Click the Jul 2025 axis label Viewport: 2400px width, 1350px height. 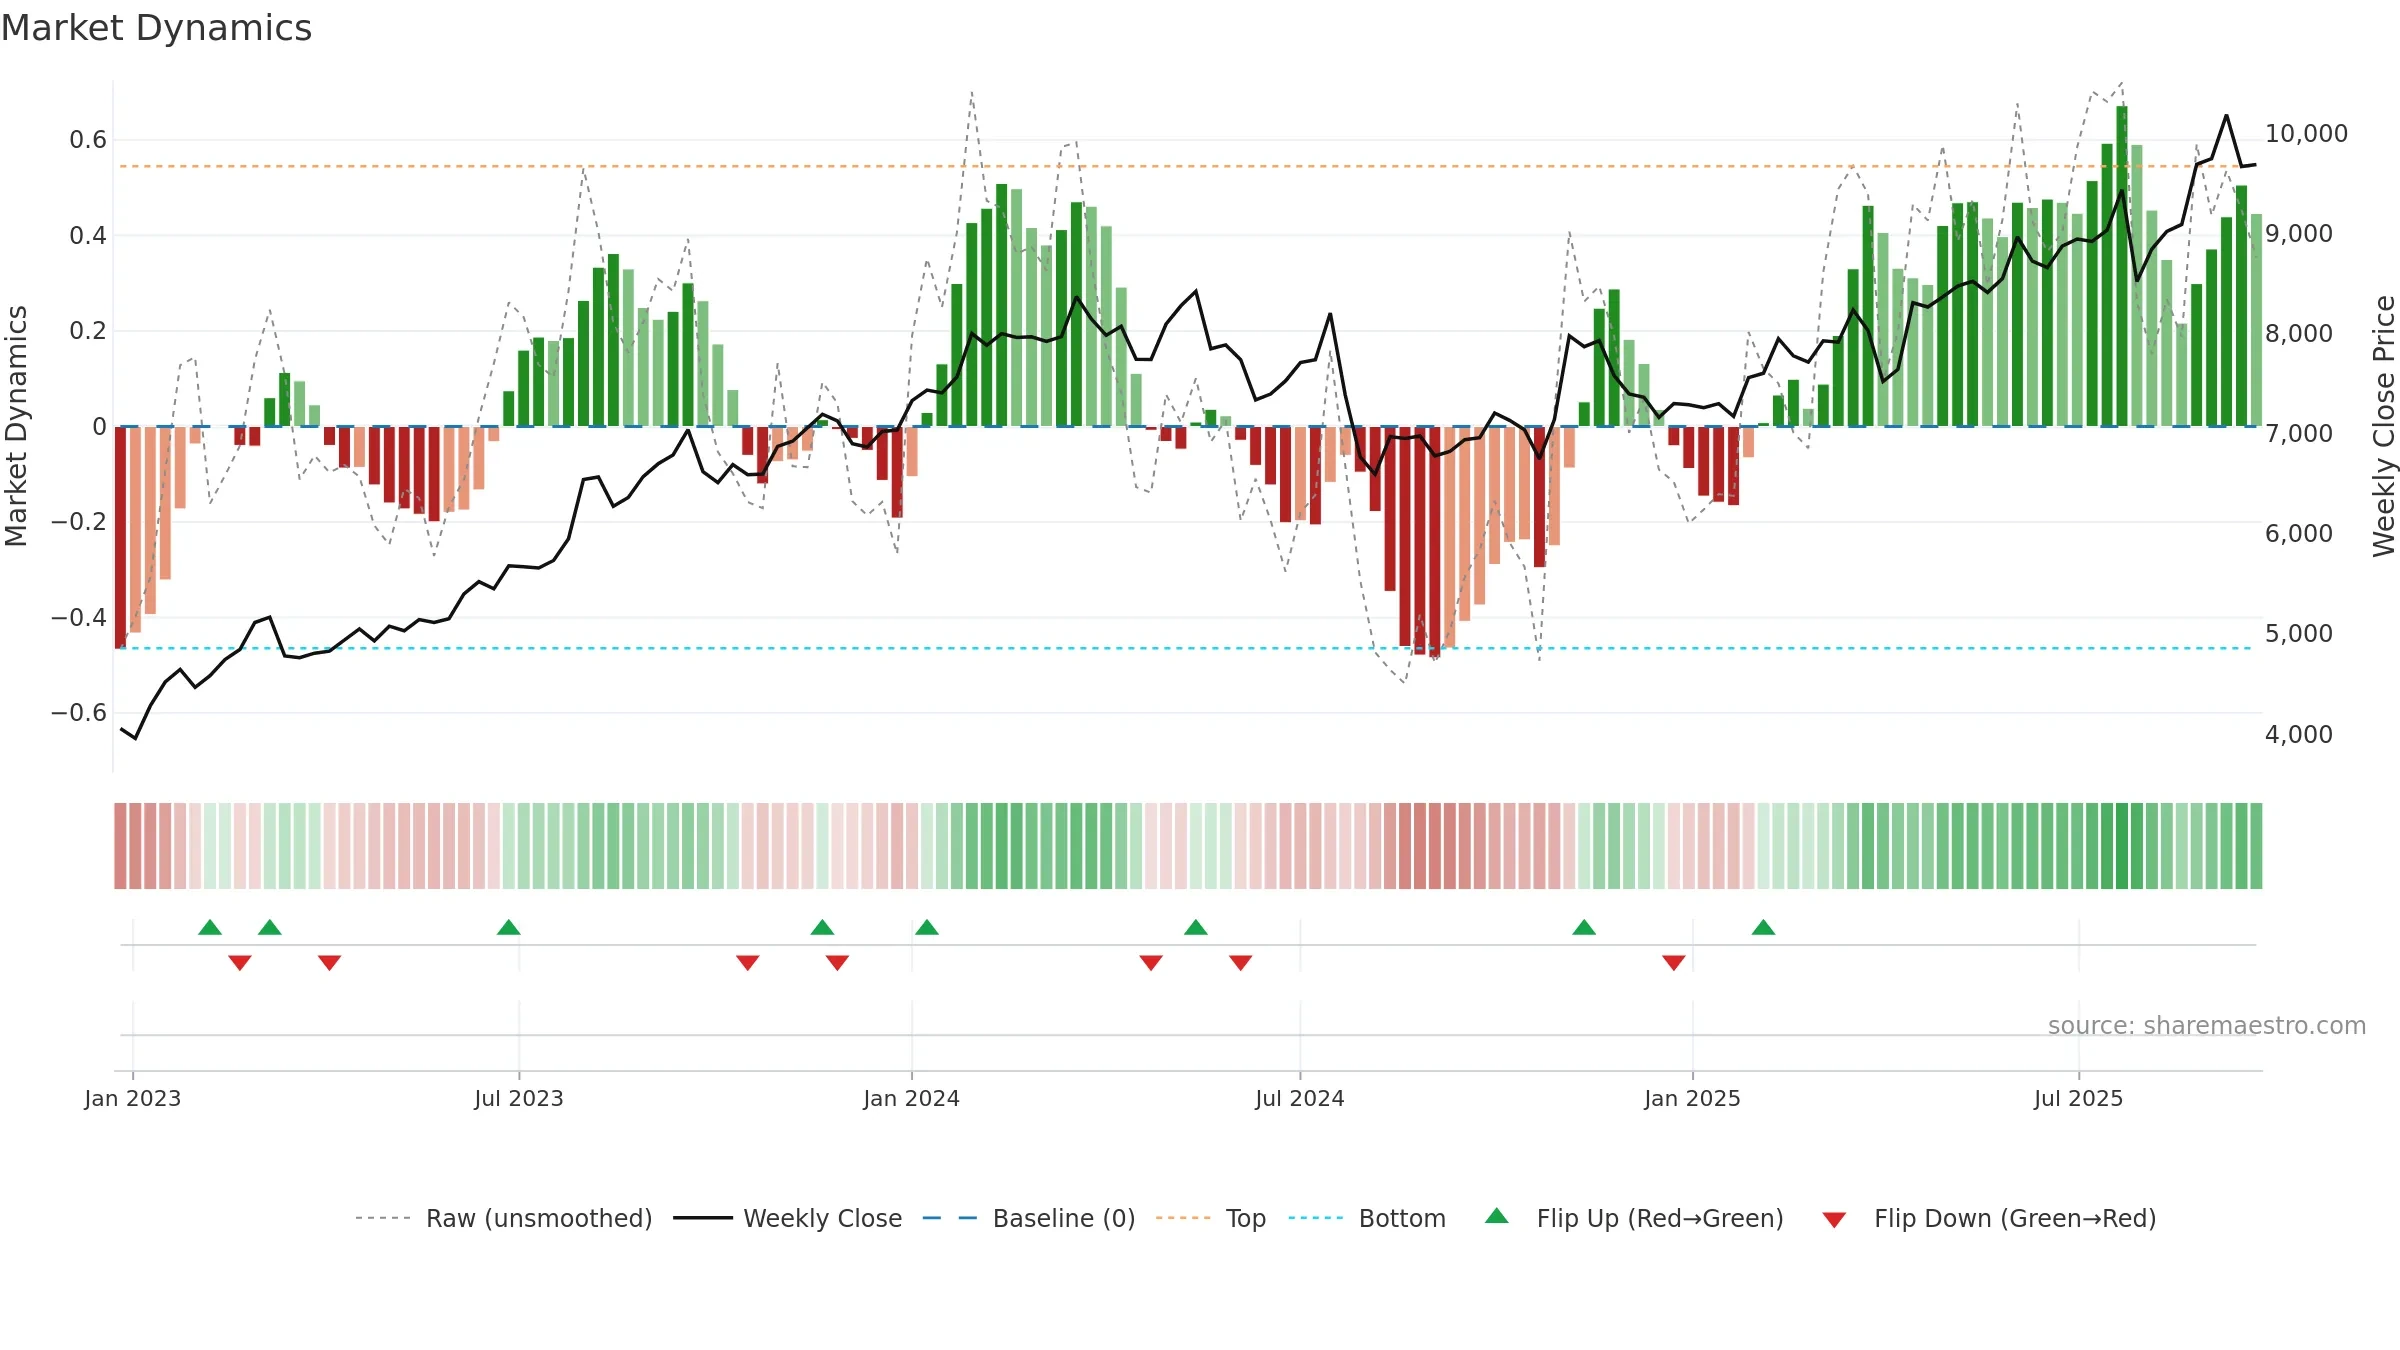[2079, 1098]
